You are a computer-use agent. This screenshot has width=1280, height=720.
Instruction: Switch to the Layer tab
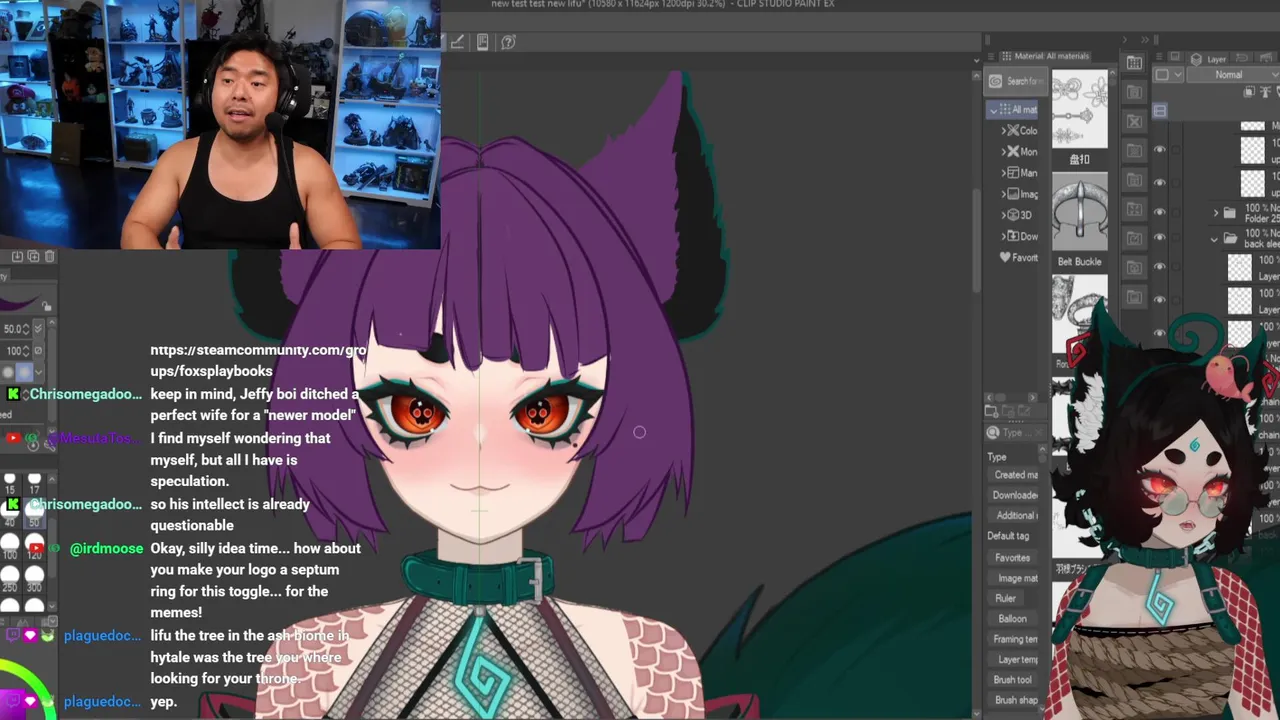[x=1207, y=59]
